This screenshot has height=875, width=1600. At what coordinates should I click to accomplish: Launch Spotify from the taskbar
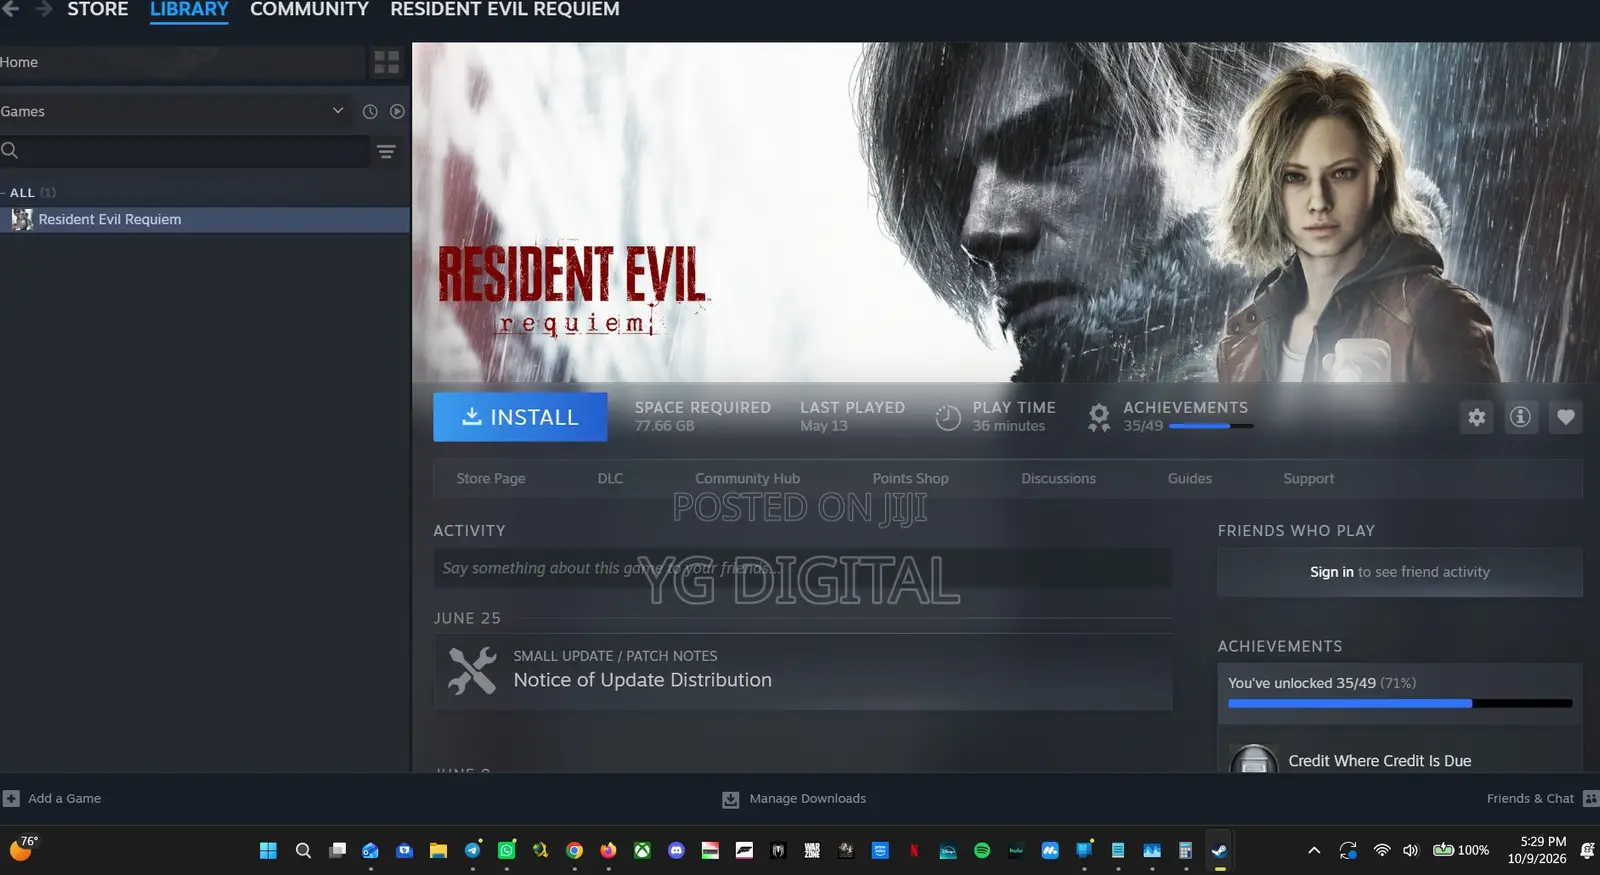pyautogui.click(x=982, y=851)
